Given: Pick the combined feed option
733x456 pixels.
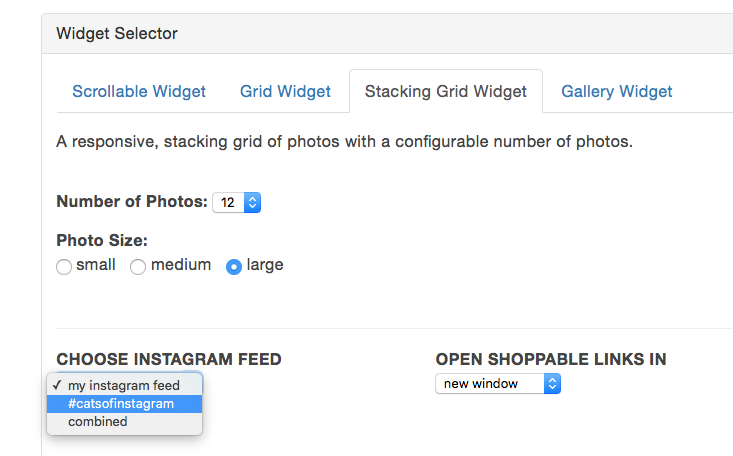Looking at the screenshot, I should pos(98,422).
